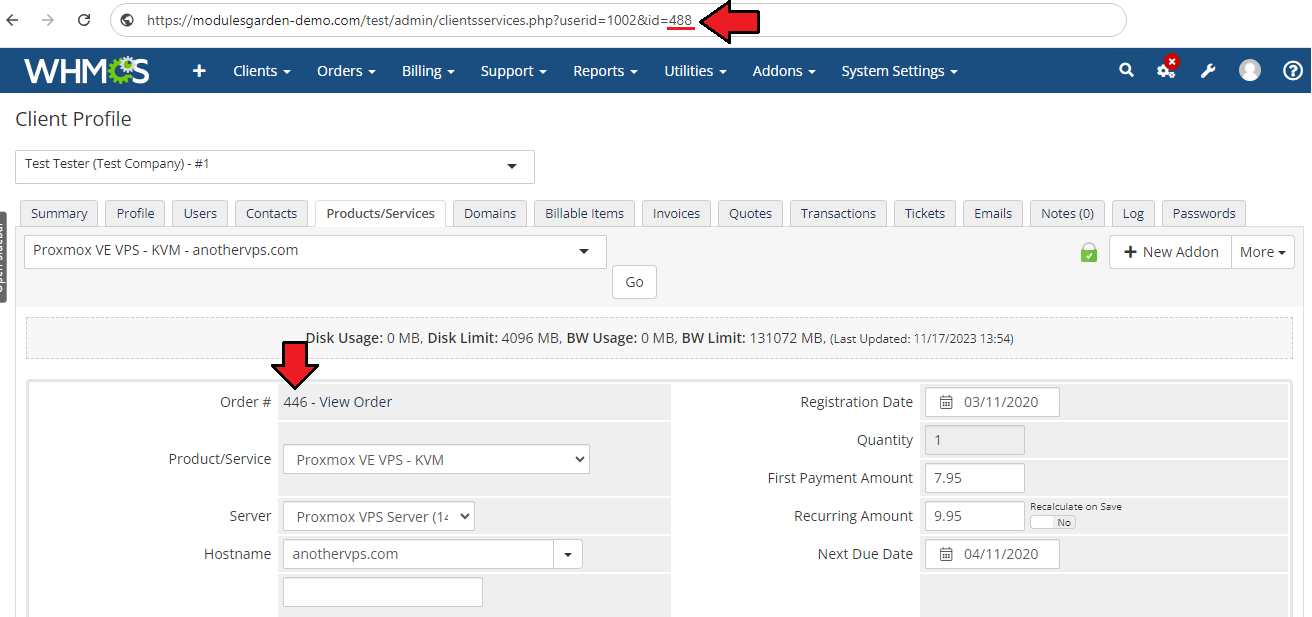Click the 'Last Updated: 11/17/2023 13:54' text
This screenshot has width=1312, height=617.
tap(922, 339)
